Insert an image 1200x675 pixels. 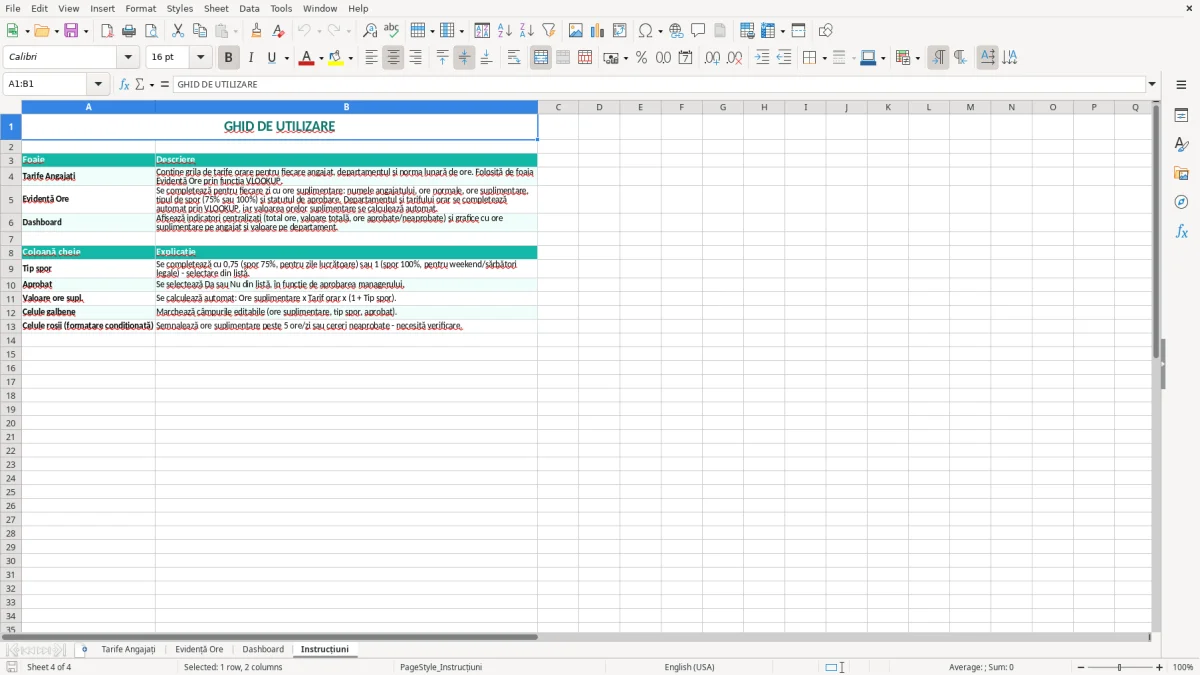click(x=576, y=31)
